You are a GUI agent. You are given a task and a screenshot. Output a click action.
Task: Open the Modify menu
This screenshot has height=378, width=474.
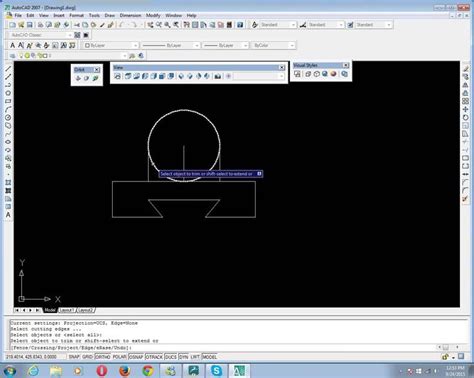point(153,15)
